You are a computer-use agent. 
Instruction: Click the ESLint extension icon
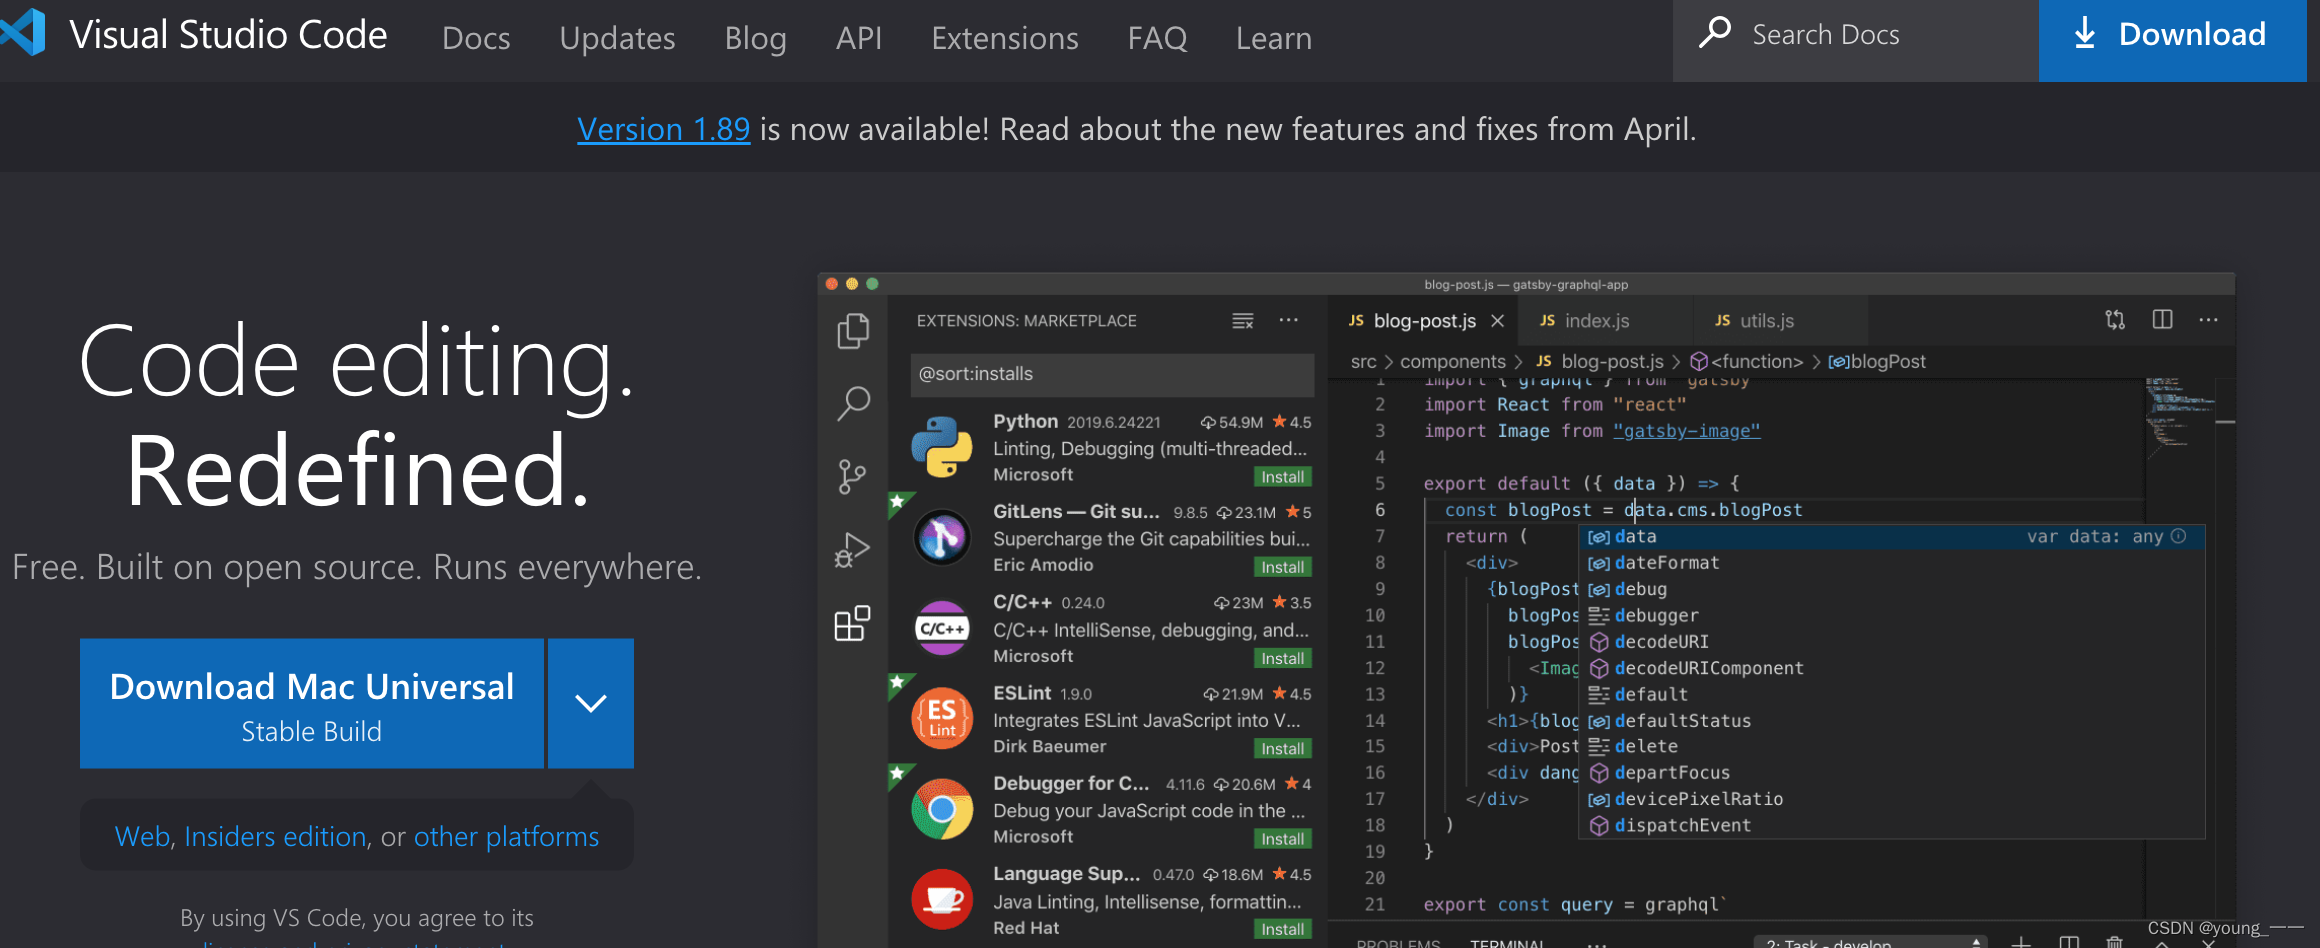pyautogui.click(x=942, y=718)
